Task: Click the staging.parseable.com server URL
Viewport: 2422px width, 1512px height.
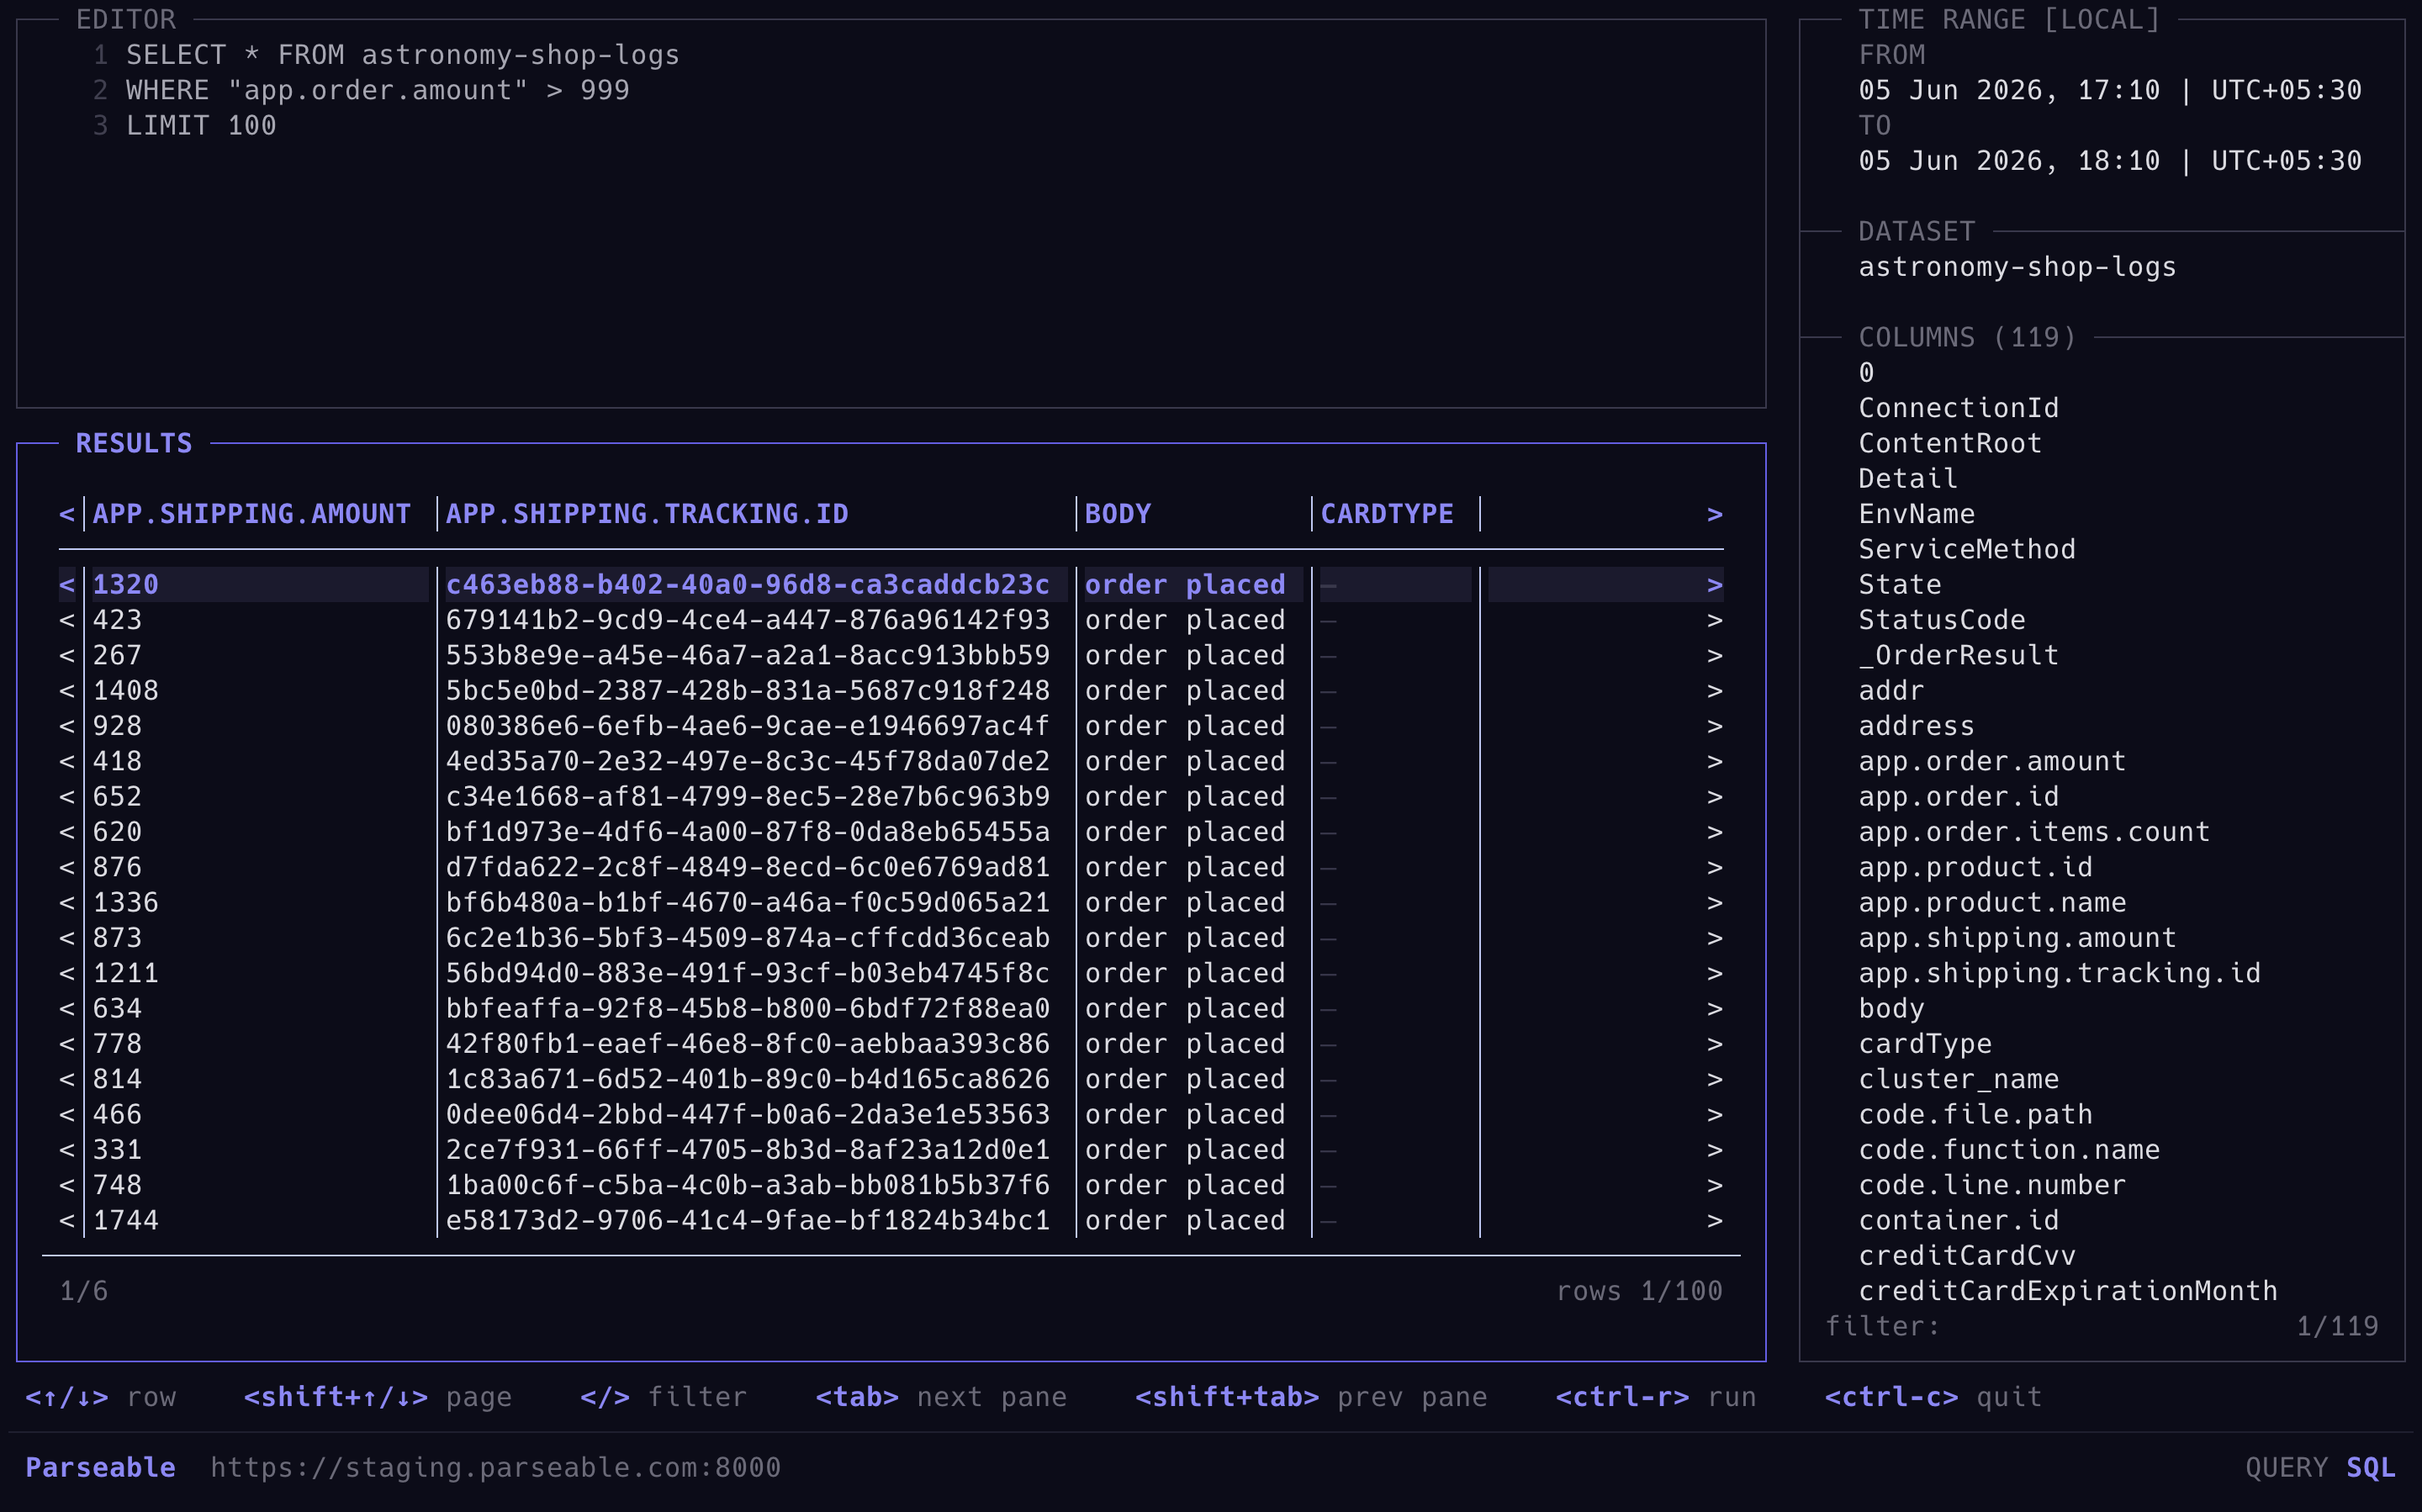Action: pos(495,1468)
